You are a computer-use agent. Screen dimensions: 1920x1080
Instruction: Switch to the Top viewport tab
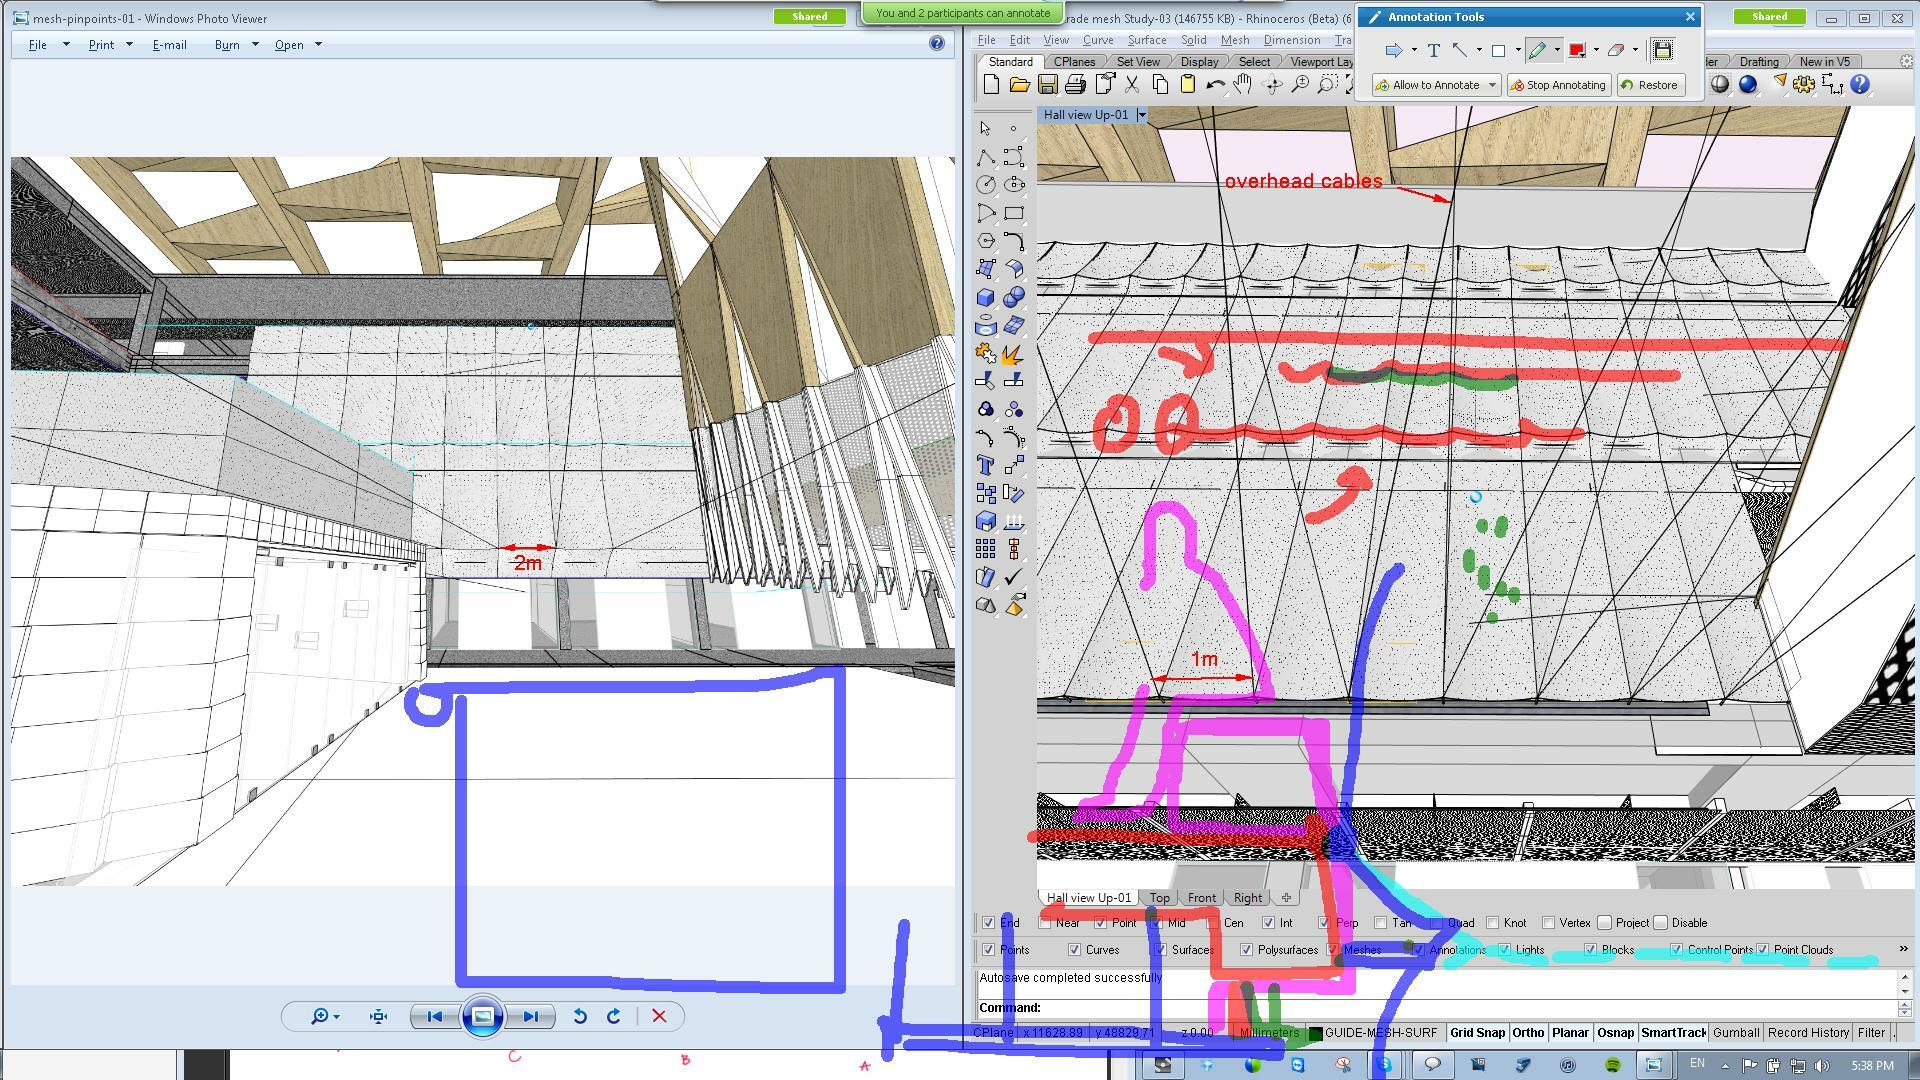tap(1159, 898)
